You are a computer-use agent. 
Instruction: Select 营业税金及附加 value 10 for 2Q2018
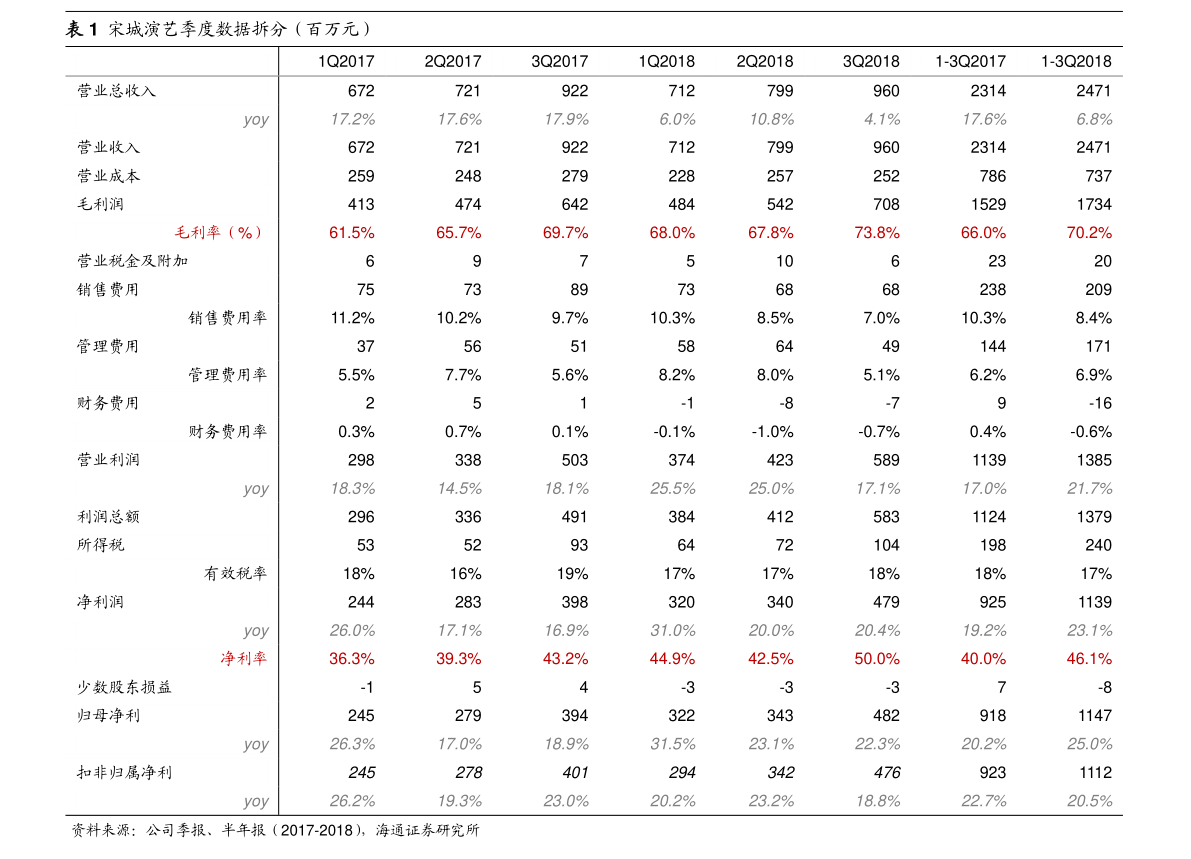tap(784, 261)
